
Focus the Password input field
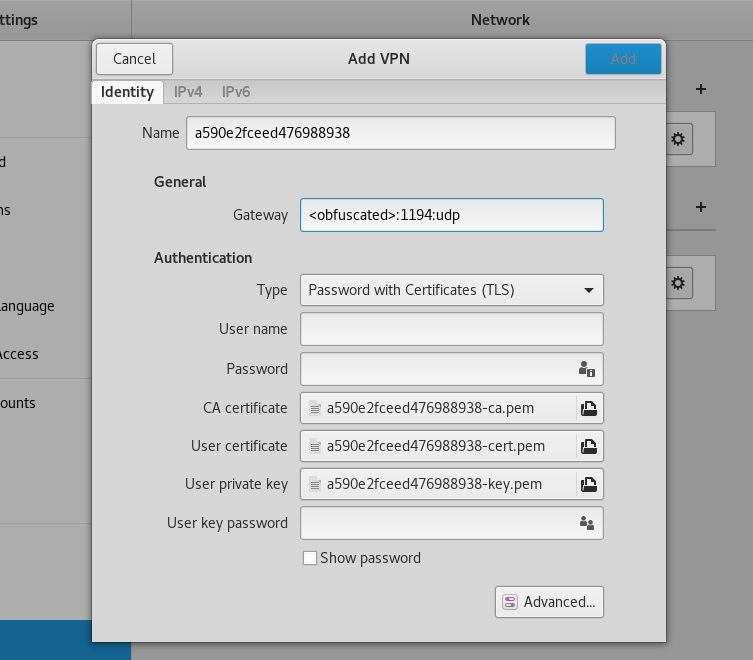pyautogui.click(x=451, y=369)
